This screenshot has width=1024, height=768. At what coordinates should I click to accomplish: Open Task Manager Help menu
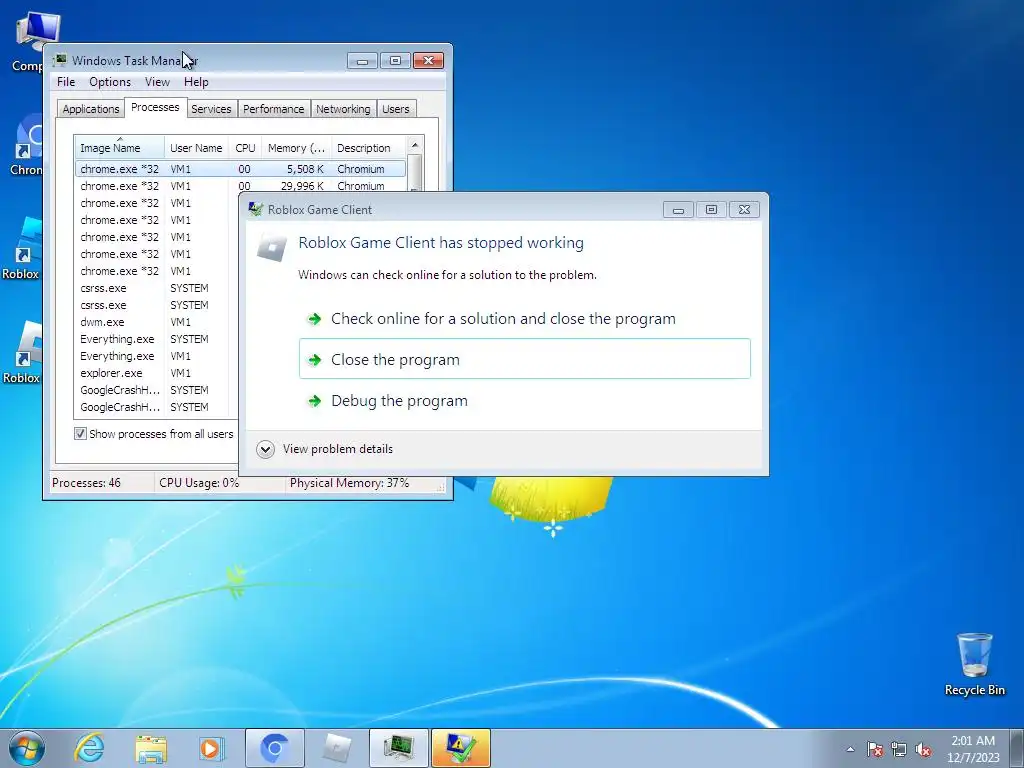[x=196, y=82]
